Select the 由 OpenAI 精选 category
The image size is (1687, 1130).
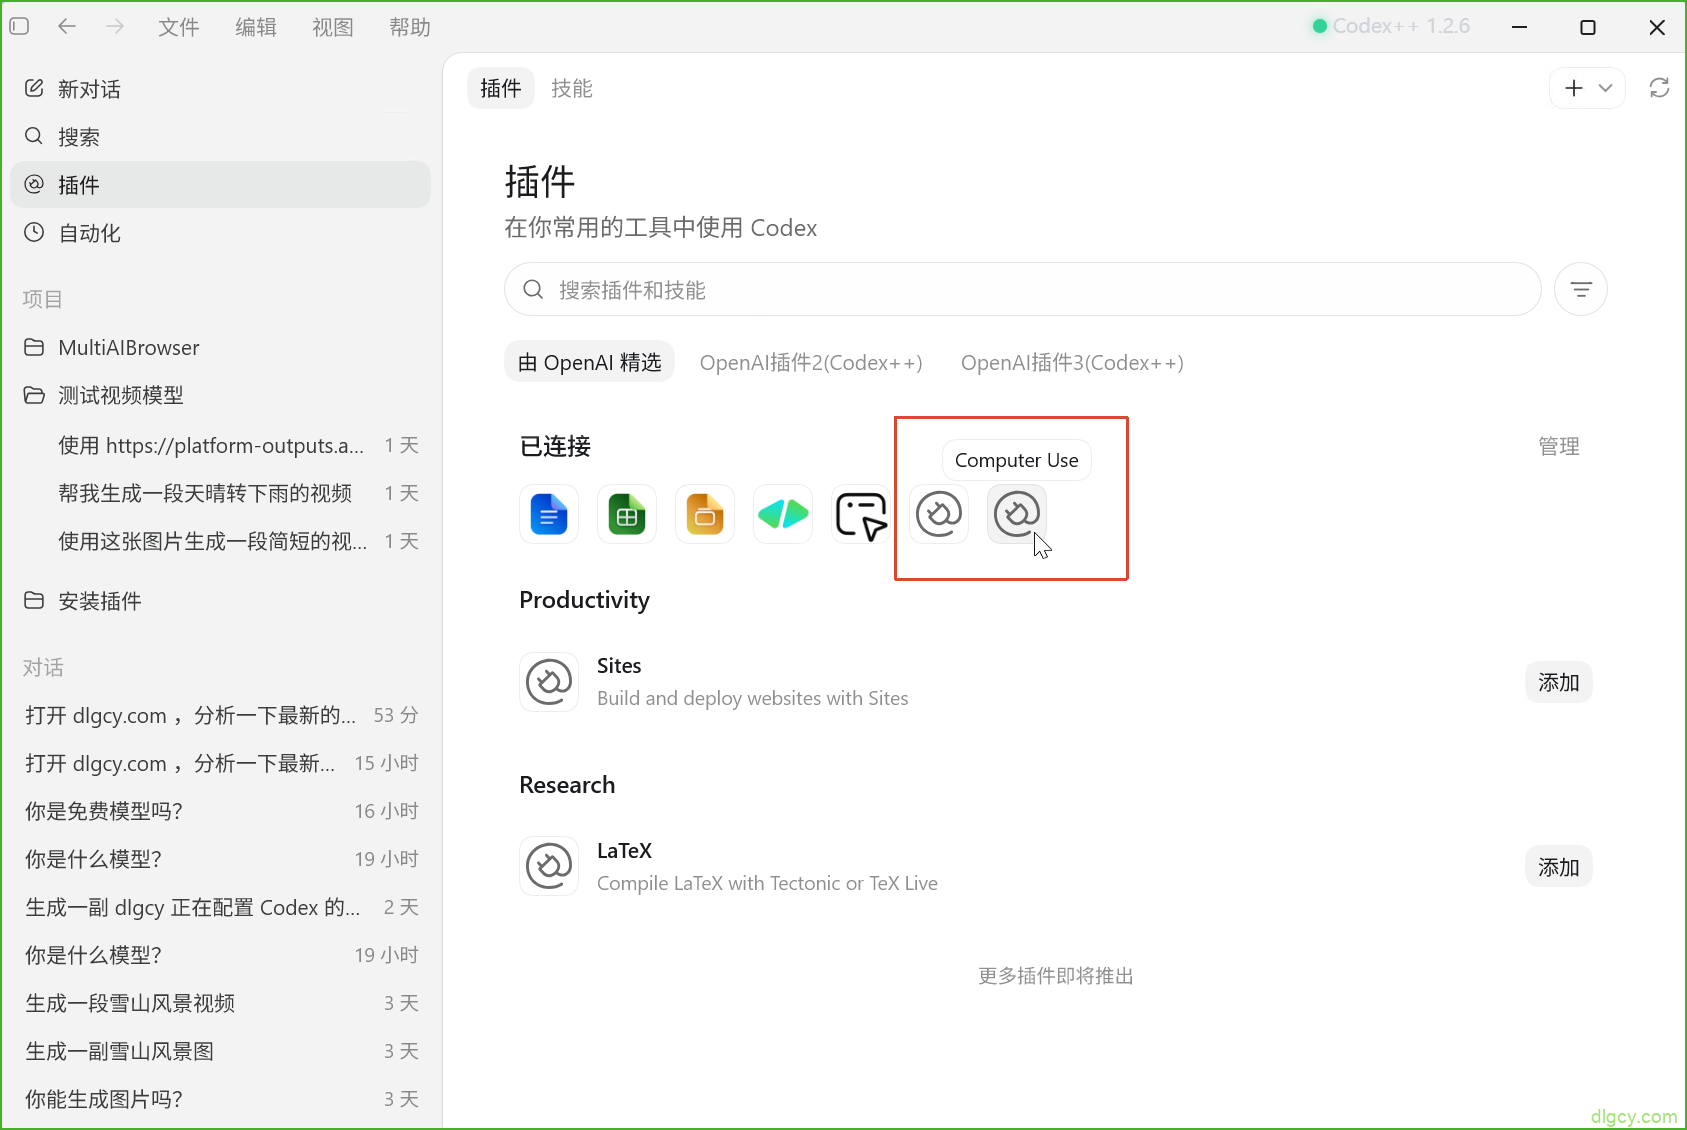pos(590,362)
